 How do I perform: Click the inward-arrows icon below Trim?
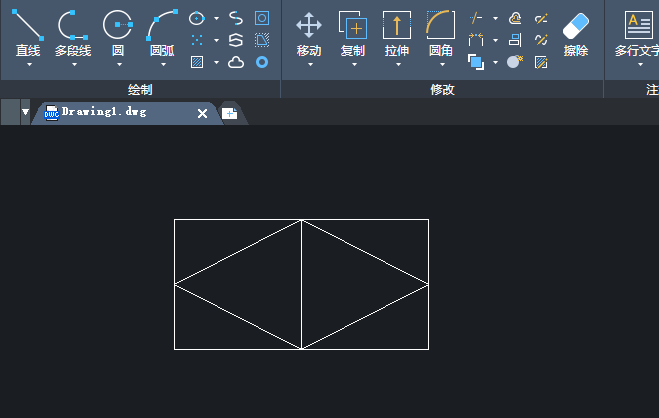476,40
